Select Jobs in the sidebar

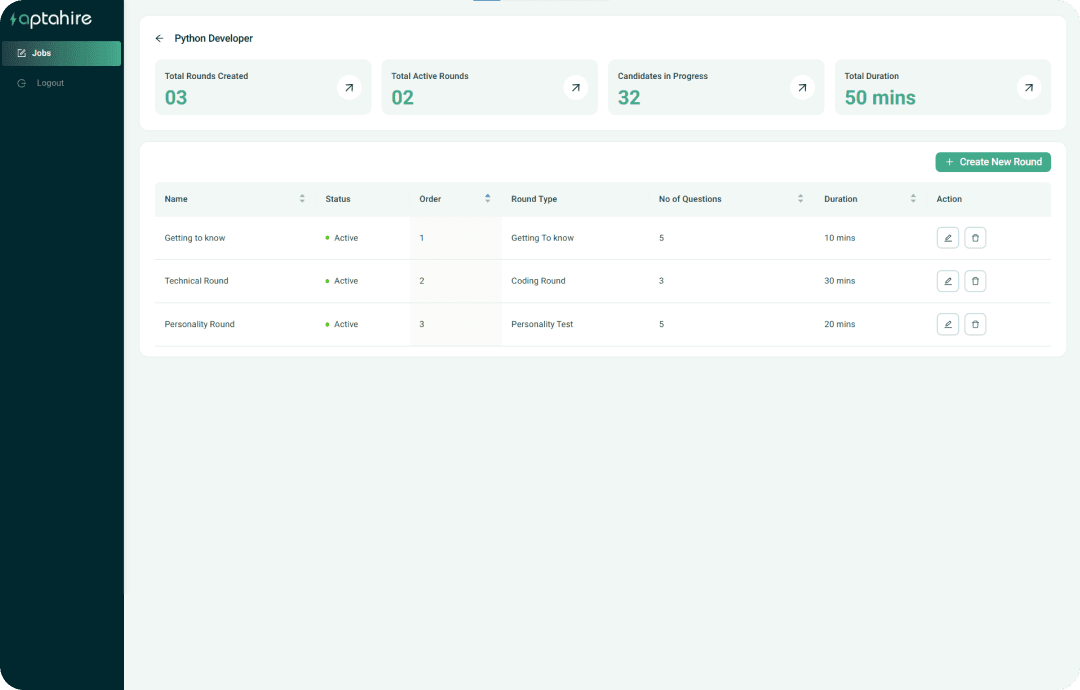[61, 53]
